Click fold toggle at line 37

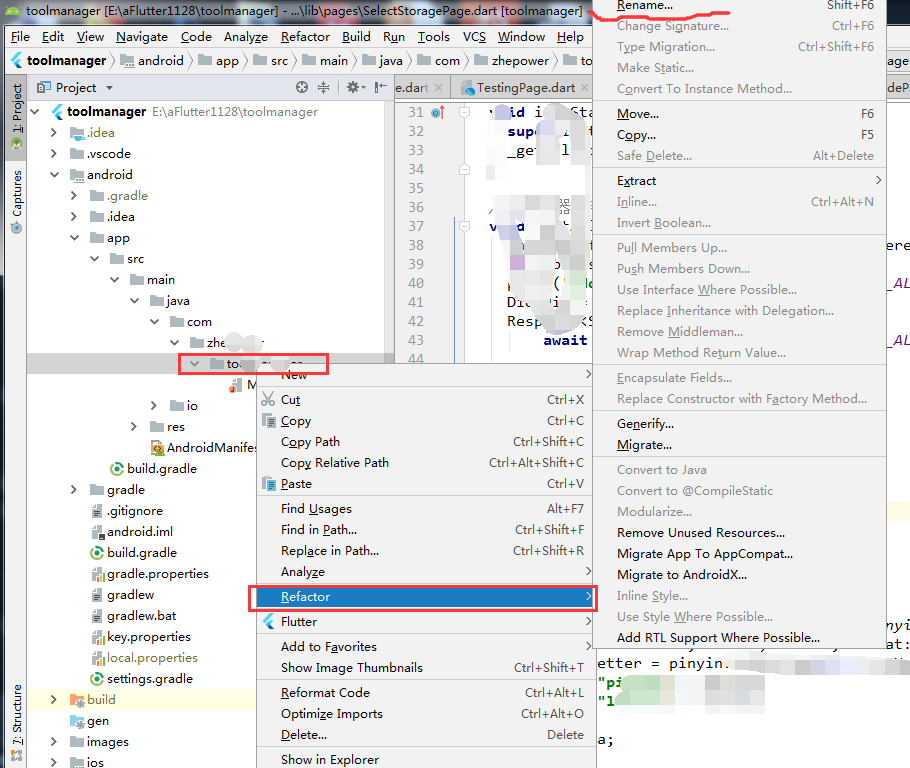(464, 226)
